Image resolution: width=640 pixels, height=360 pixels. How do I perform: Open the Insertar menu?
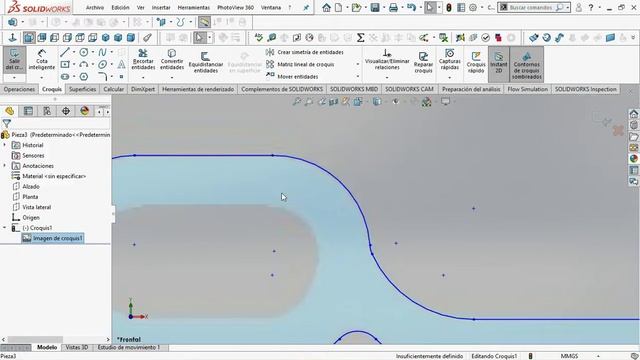[x=161, y=7]
